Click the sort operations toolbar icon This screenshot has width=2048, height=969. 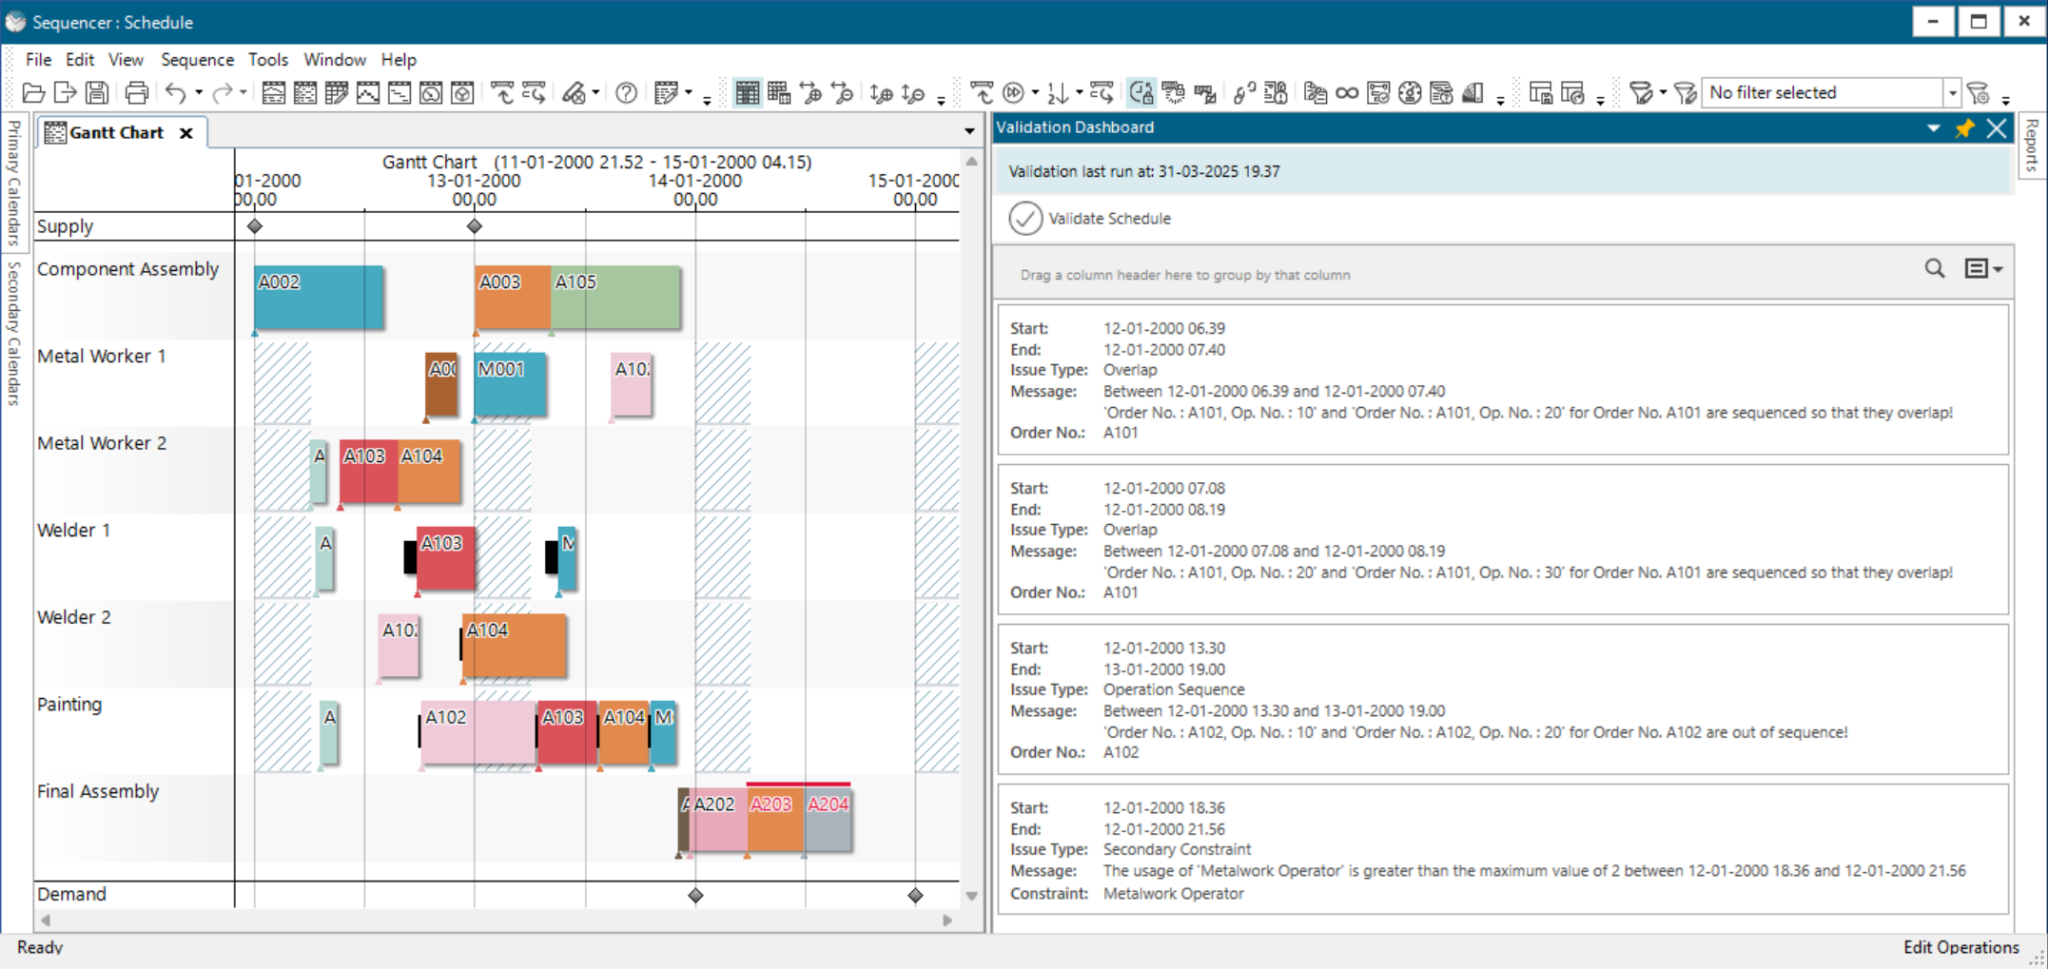(1057, 93)
